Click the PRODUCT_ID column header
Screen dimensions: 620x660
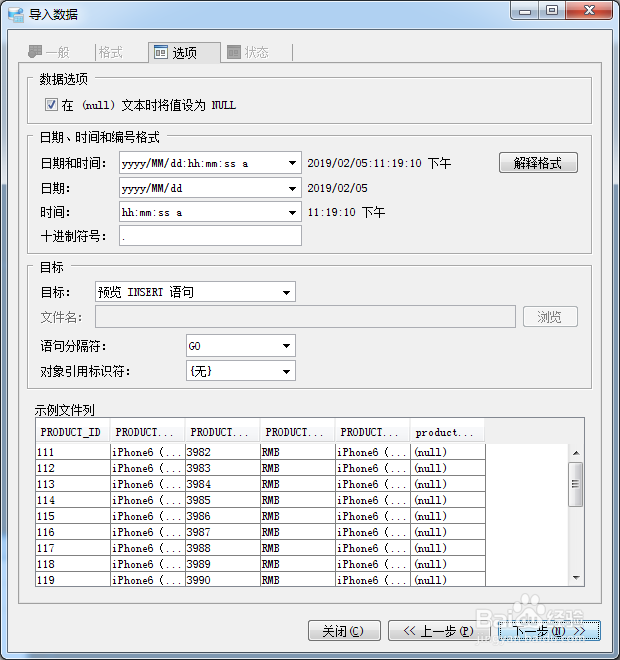[73, 432]
